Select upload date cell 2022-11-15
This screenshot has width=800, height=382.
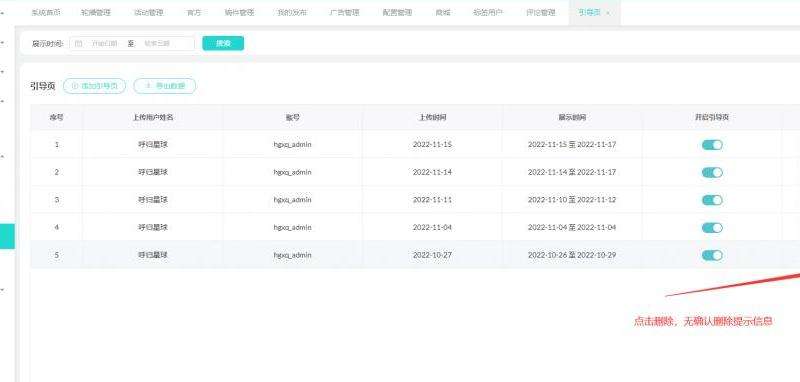pyautogui.click(x=433, y=145)
